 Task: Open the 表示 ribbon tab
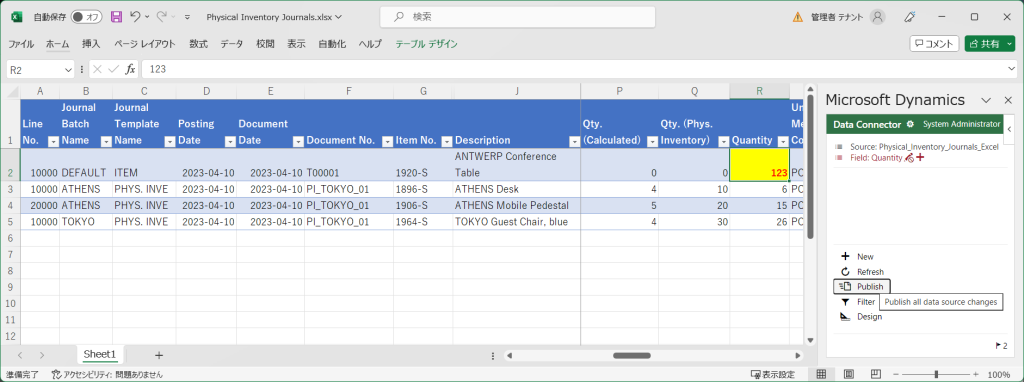tap(296, 44)
